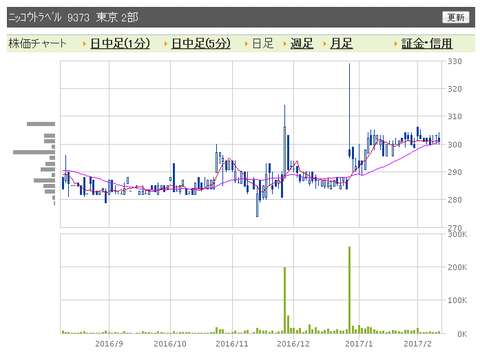Click orange arrow before 月足

point(324,44)
